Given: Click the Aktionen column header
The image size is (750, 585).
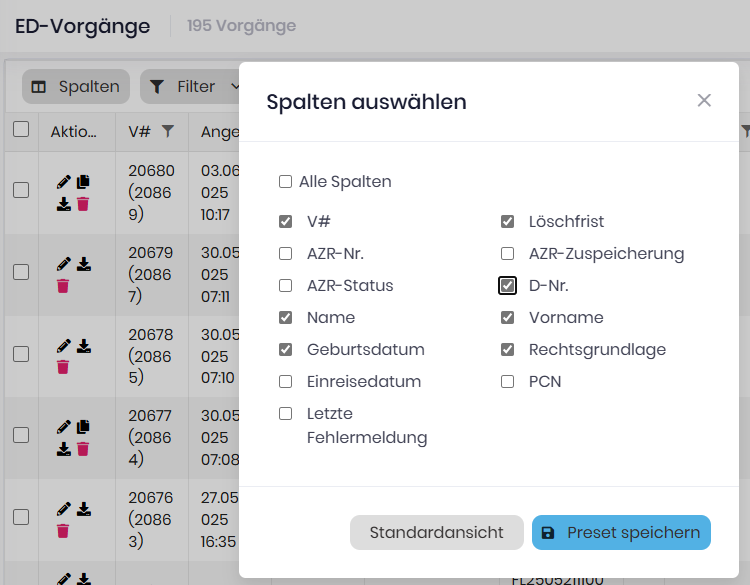Looking at the screenshot, I should point(73,131).
